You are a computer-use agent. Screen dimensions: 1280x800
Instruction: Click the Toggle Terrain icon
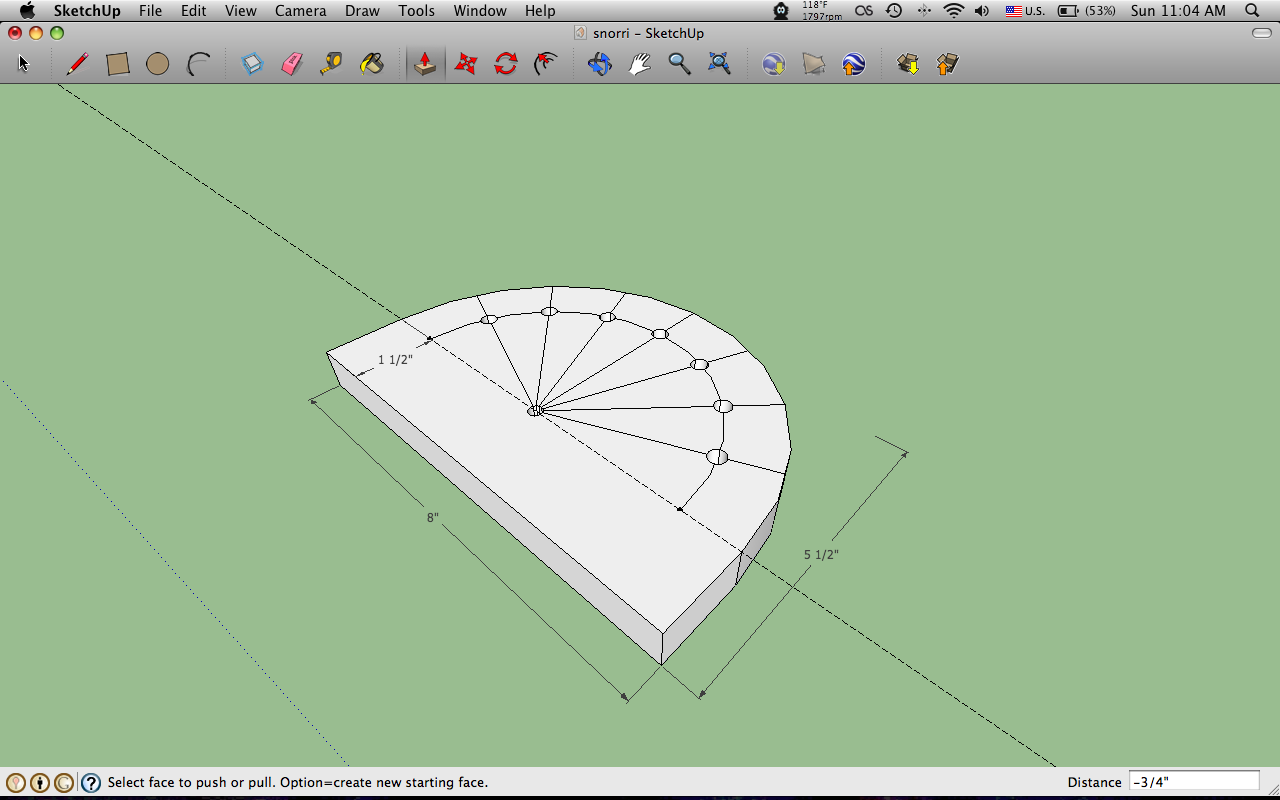[x=814, y=64]
